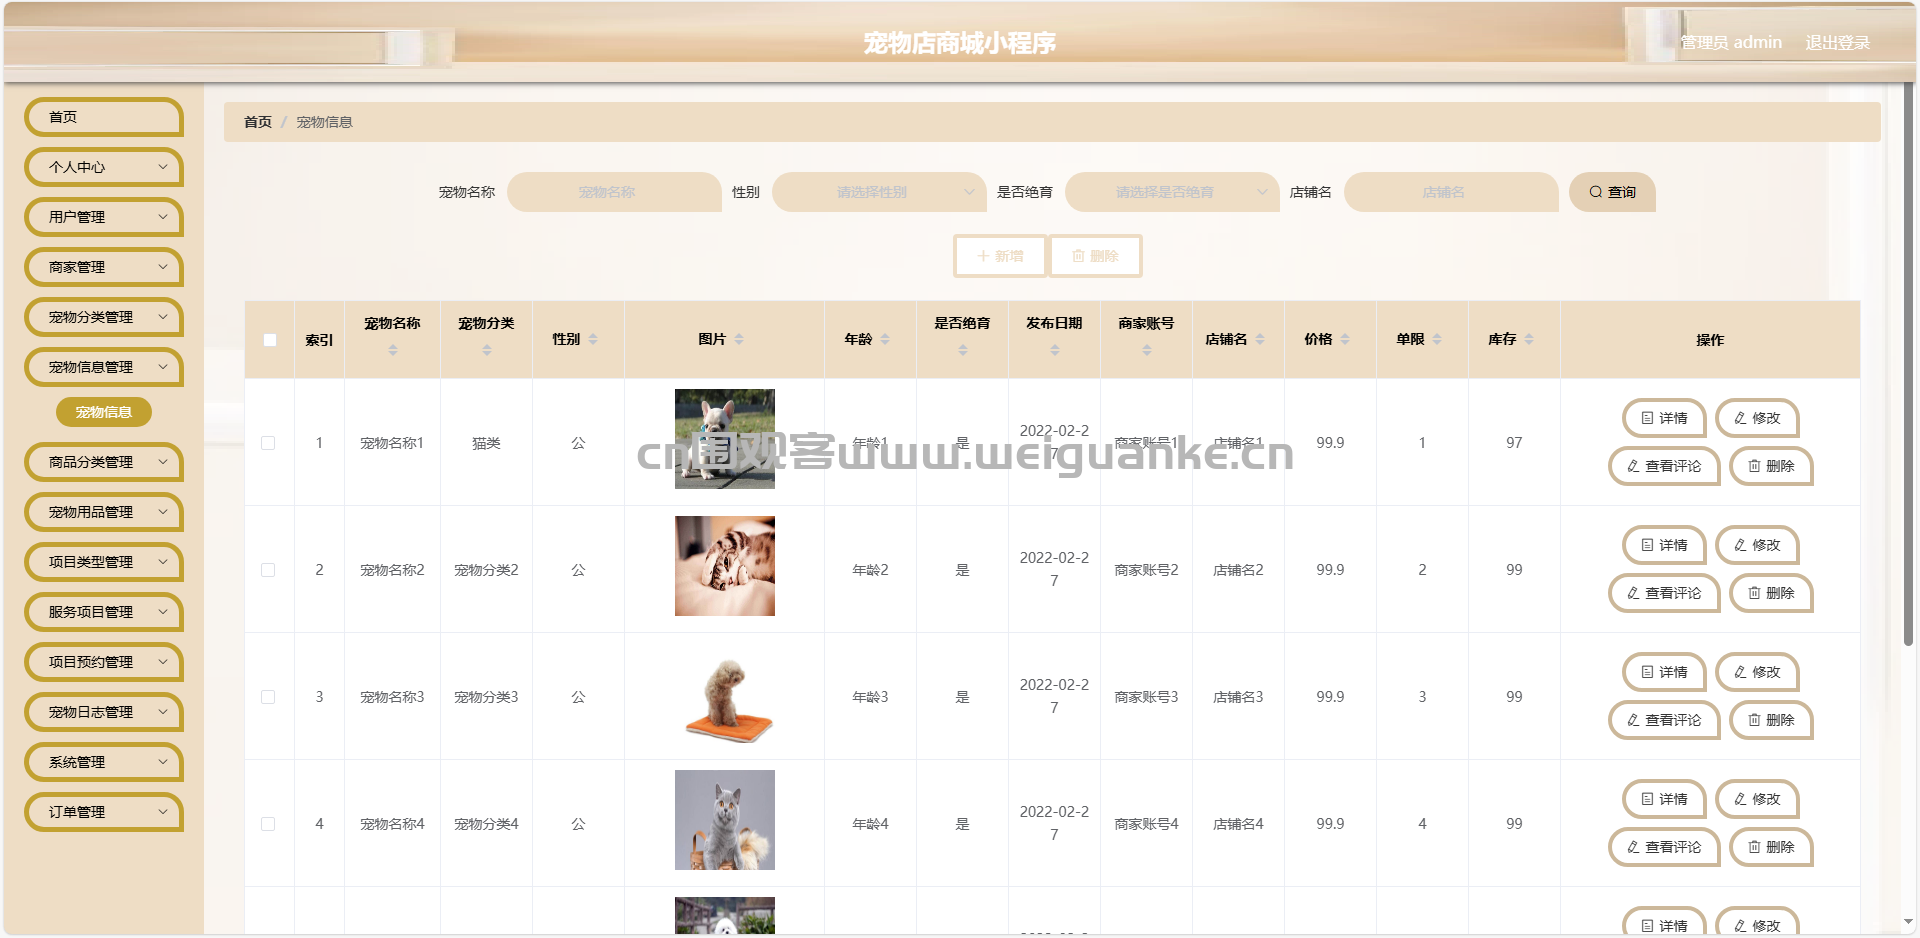The image size is (1920, 938).
Task: Expand 宠物用品管理 sidebar menu
Action: tap(104, 512)
